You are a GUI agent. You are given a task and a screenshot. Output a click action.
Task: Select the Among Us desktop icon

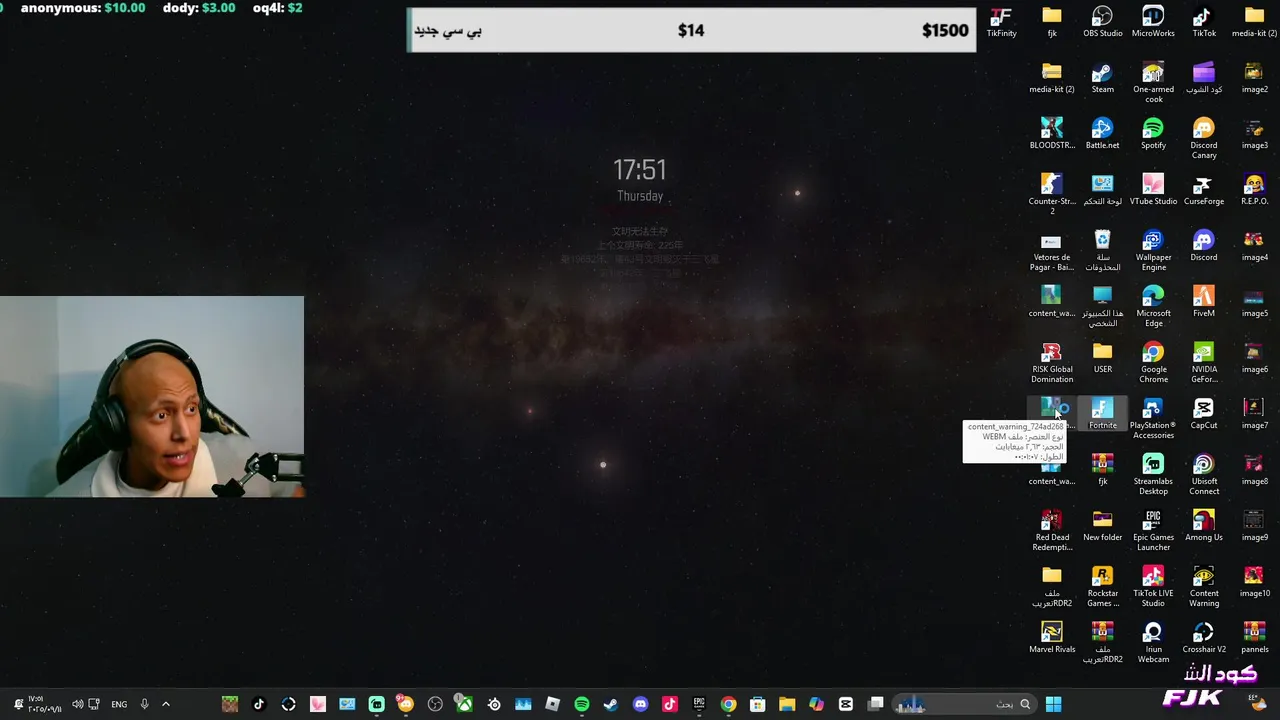1203,525
